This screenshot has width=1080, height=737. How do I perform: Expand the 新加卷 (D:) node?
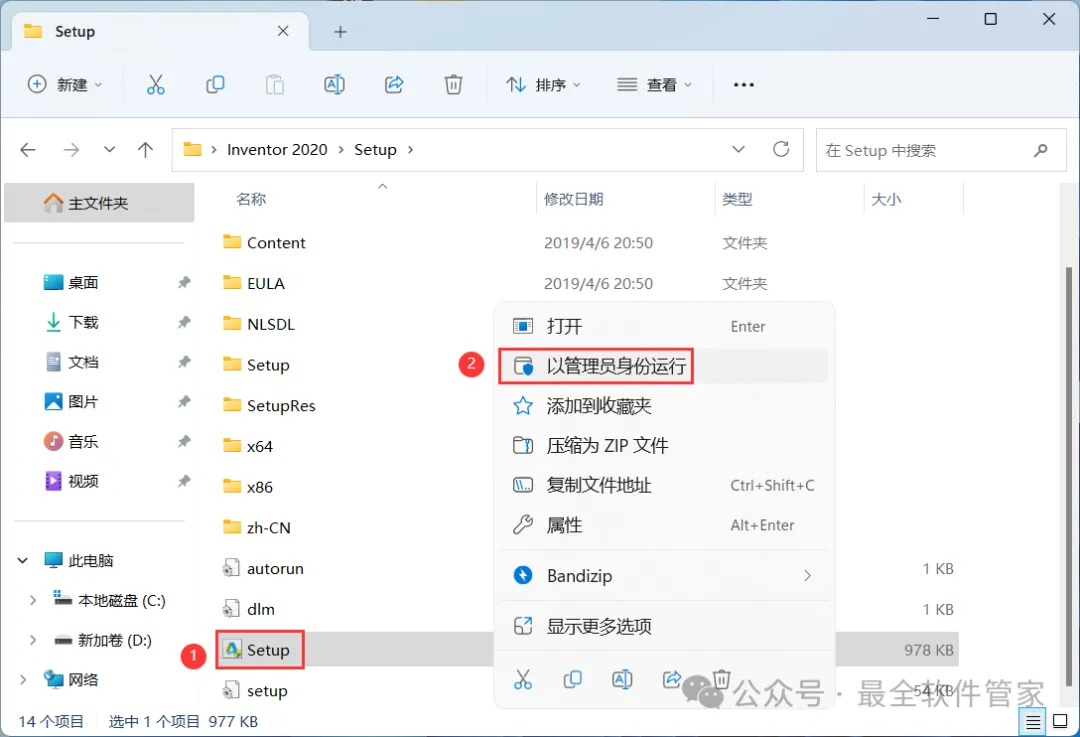[x=32, y=641]
